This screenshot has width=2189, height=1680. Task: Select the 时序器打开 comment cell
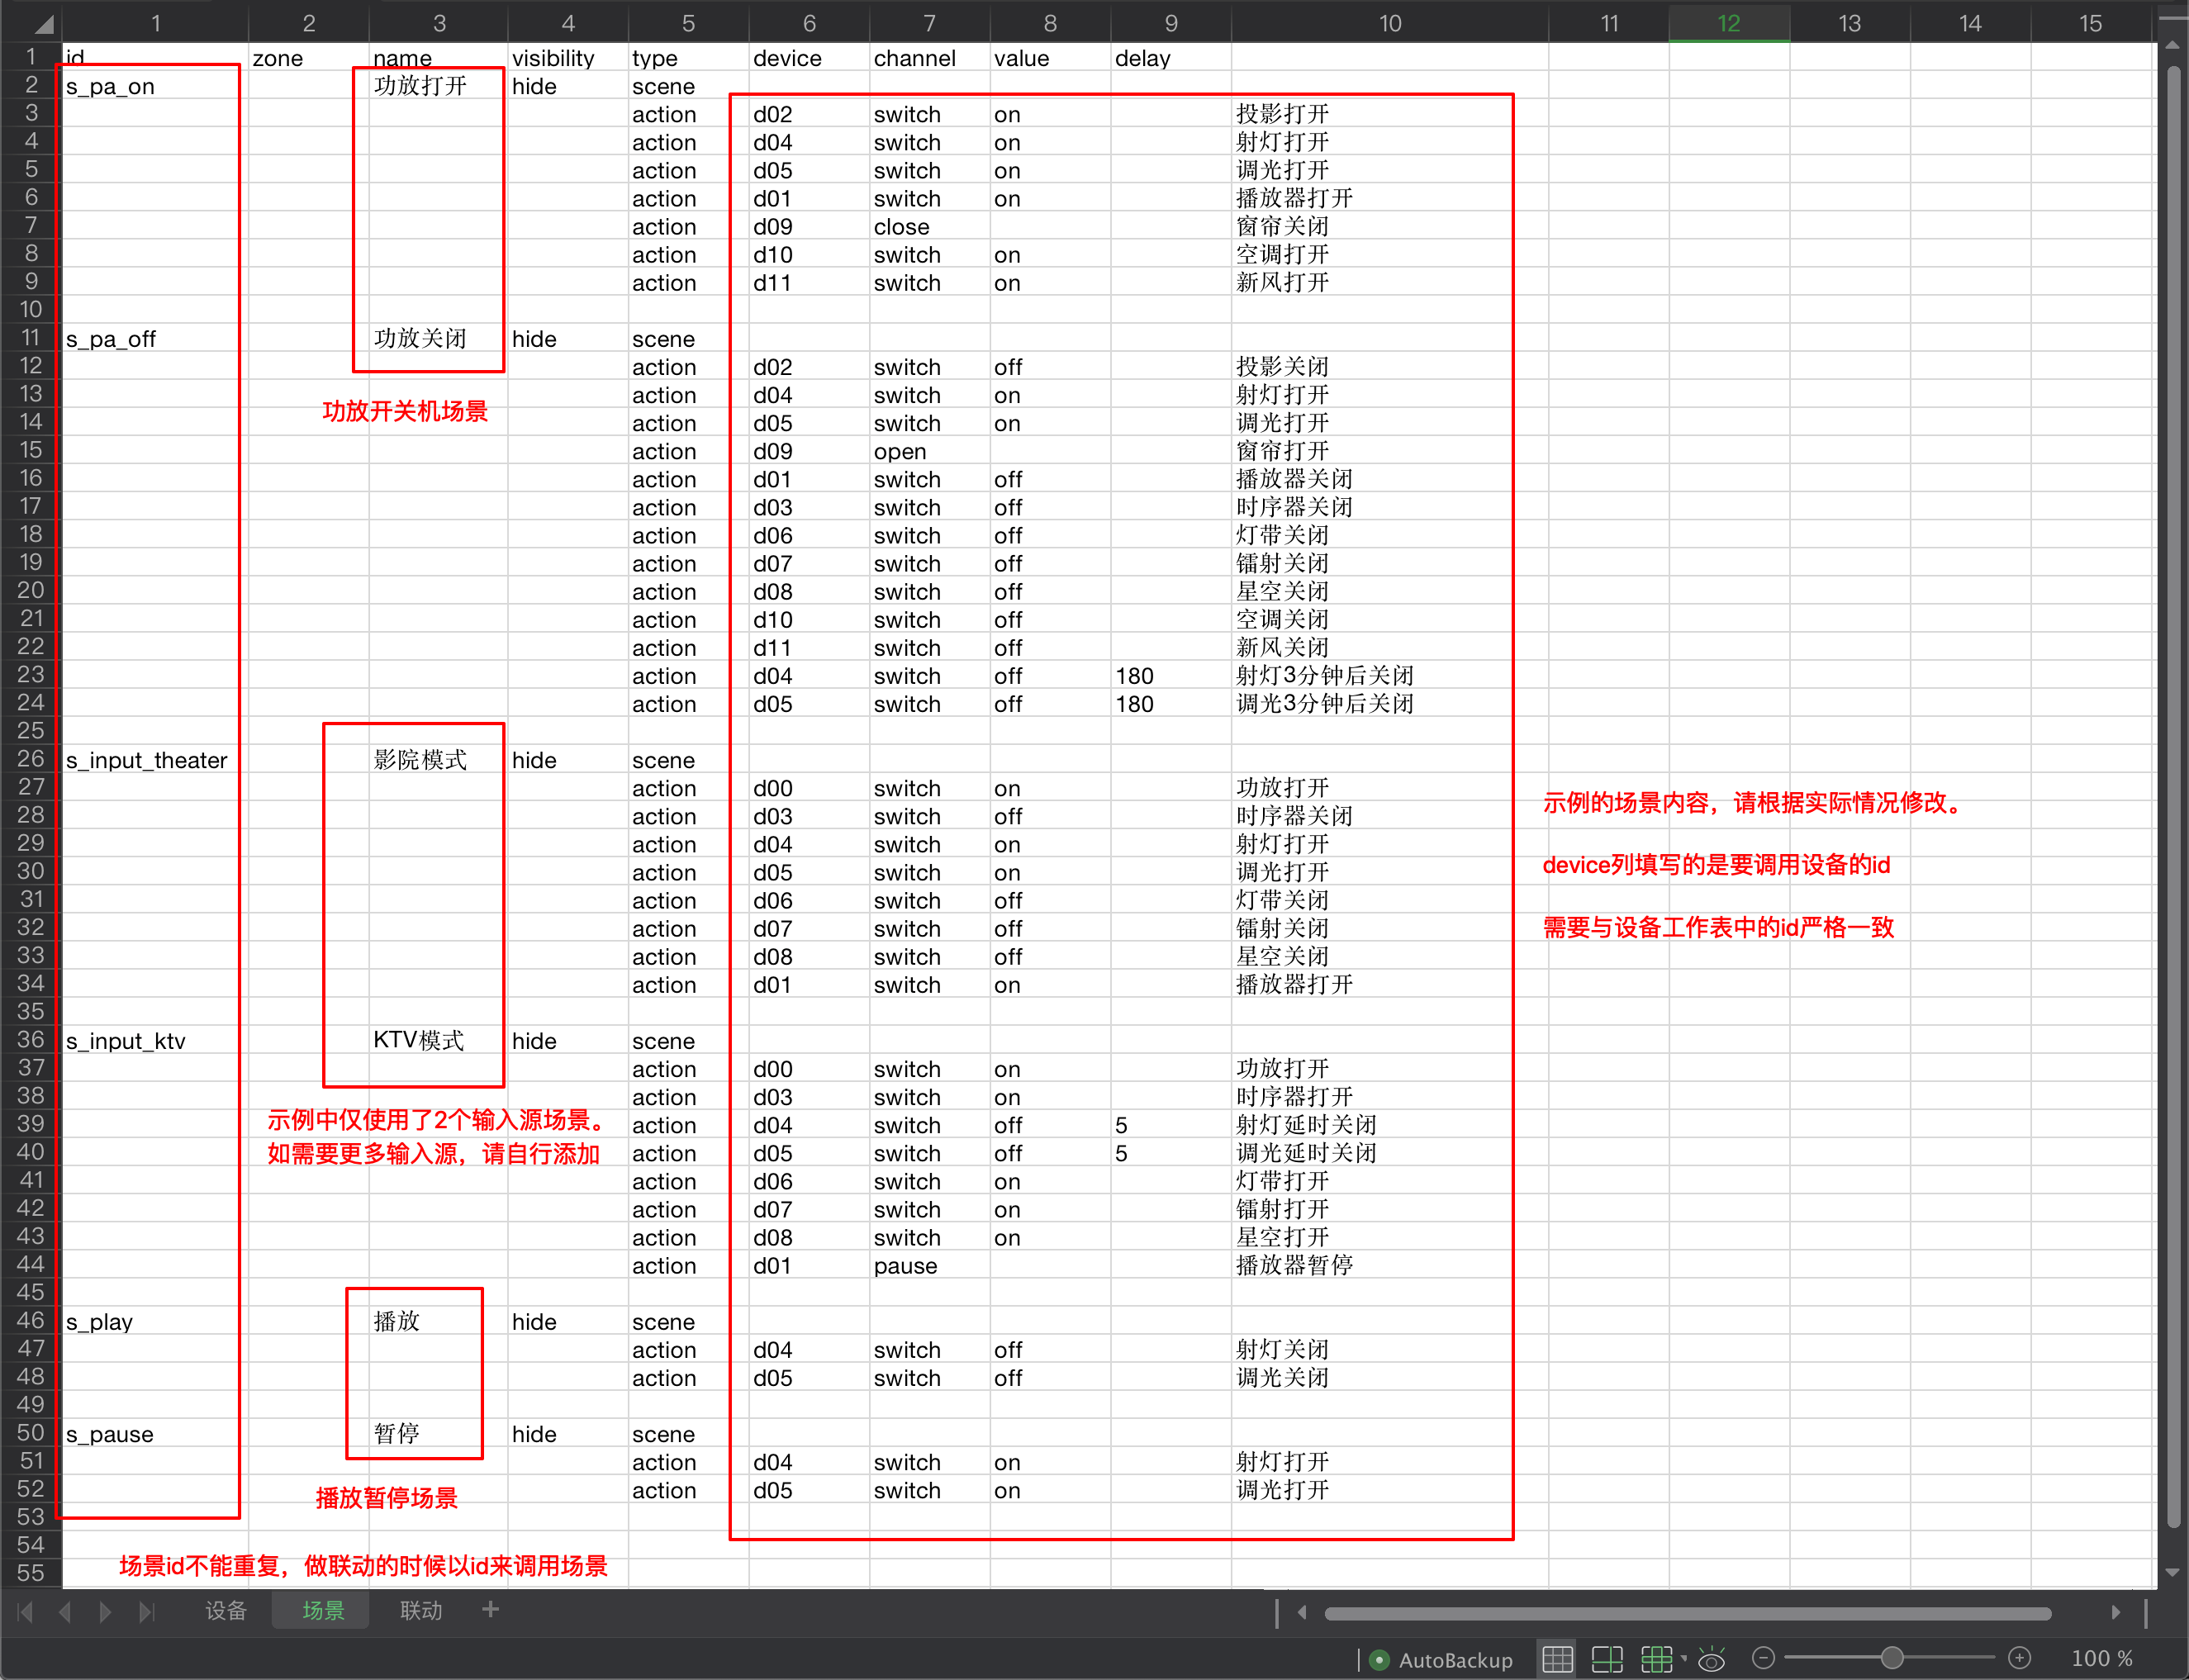coord(1390,1097)
